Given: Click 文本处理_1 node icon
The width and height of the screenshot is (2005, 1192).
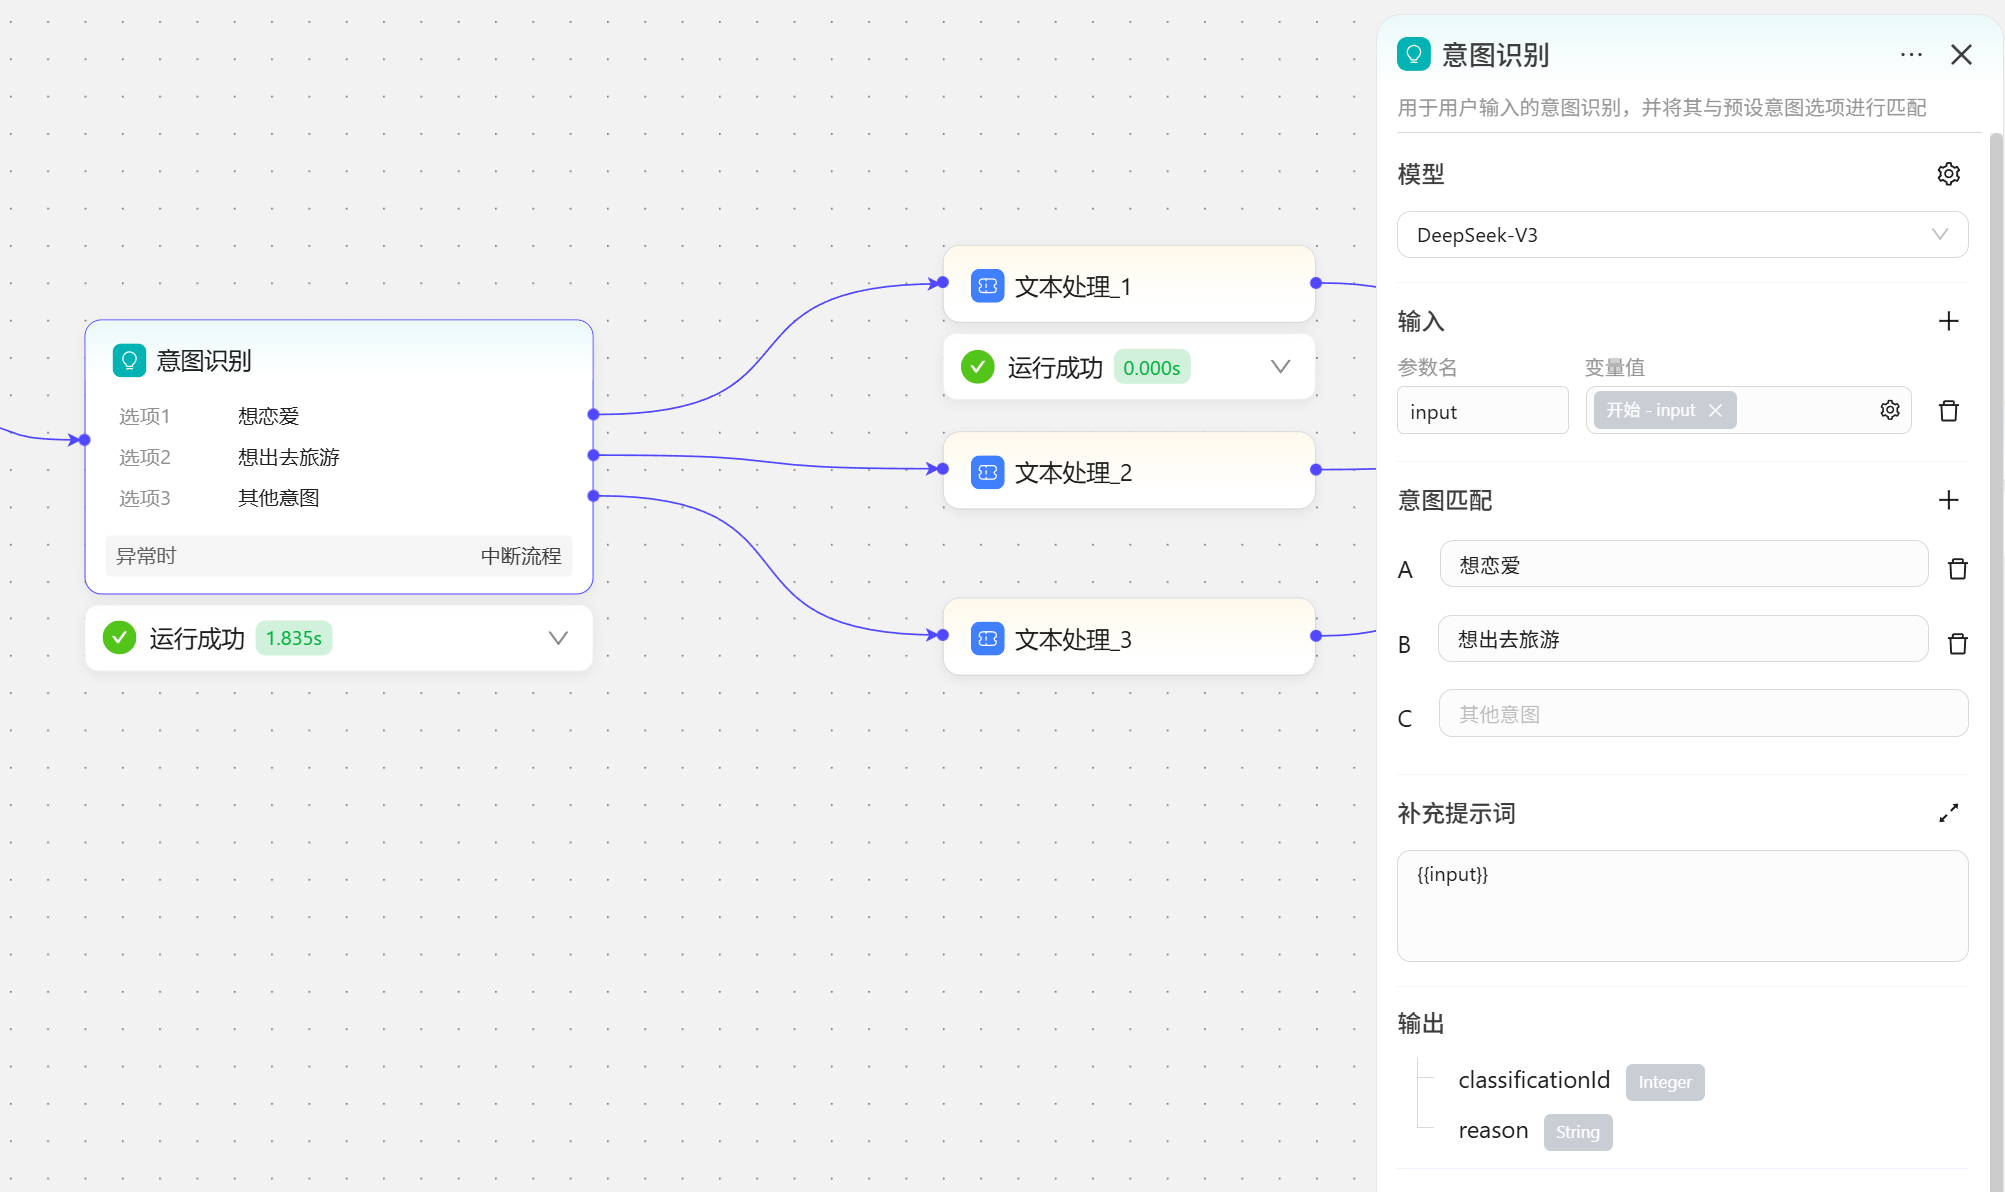Looking at the screenshot, I should coord(987,286).
